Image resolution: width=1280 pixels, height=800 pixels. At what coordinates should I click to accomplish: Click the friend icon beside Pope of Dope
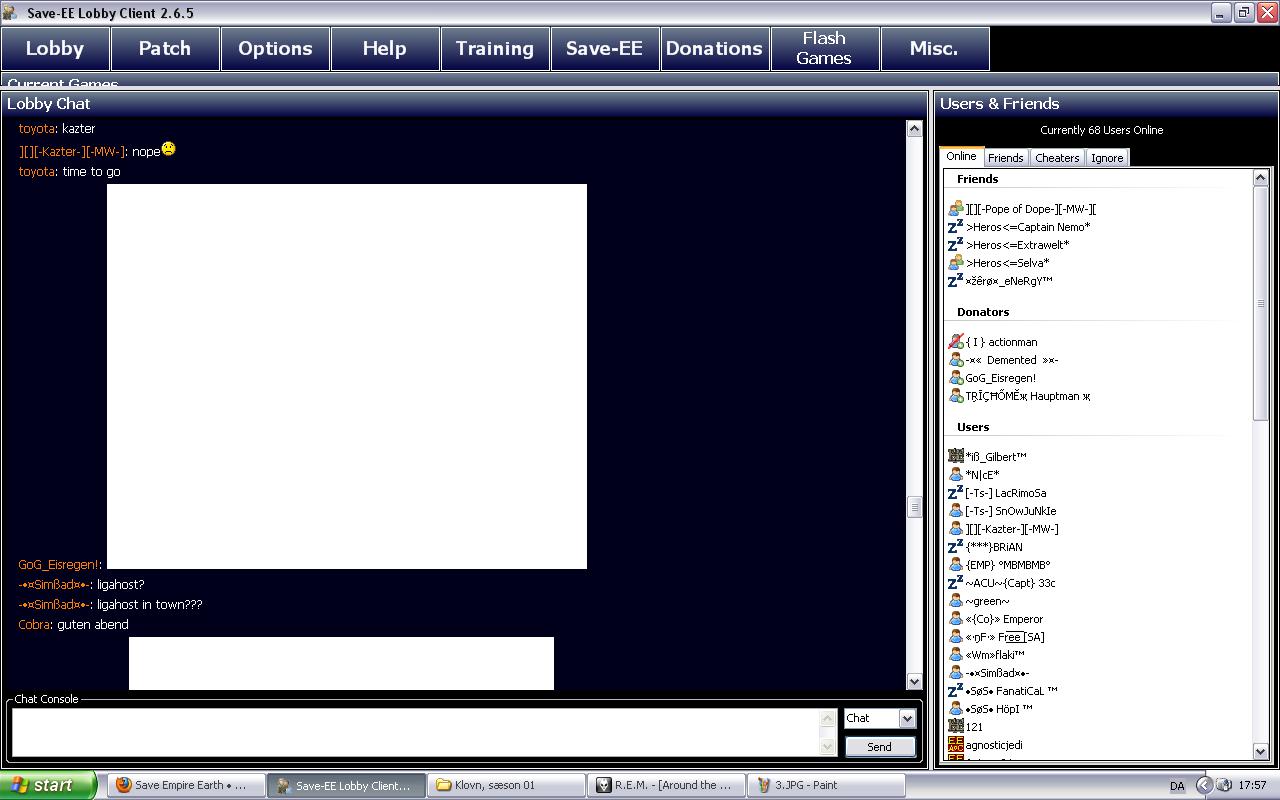[x=955, y=209]
